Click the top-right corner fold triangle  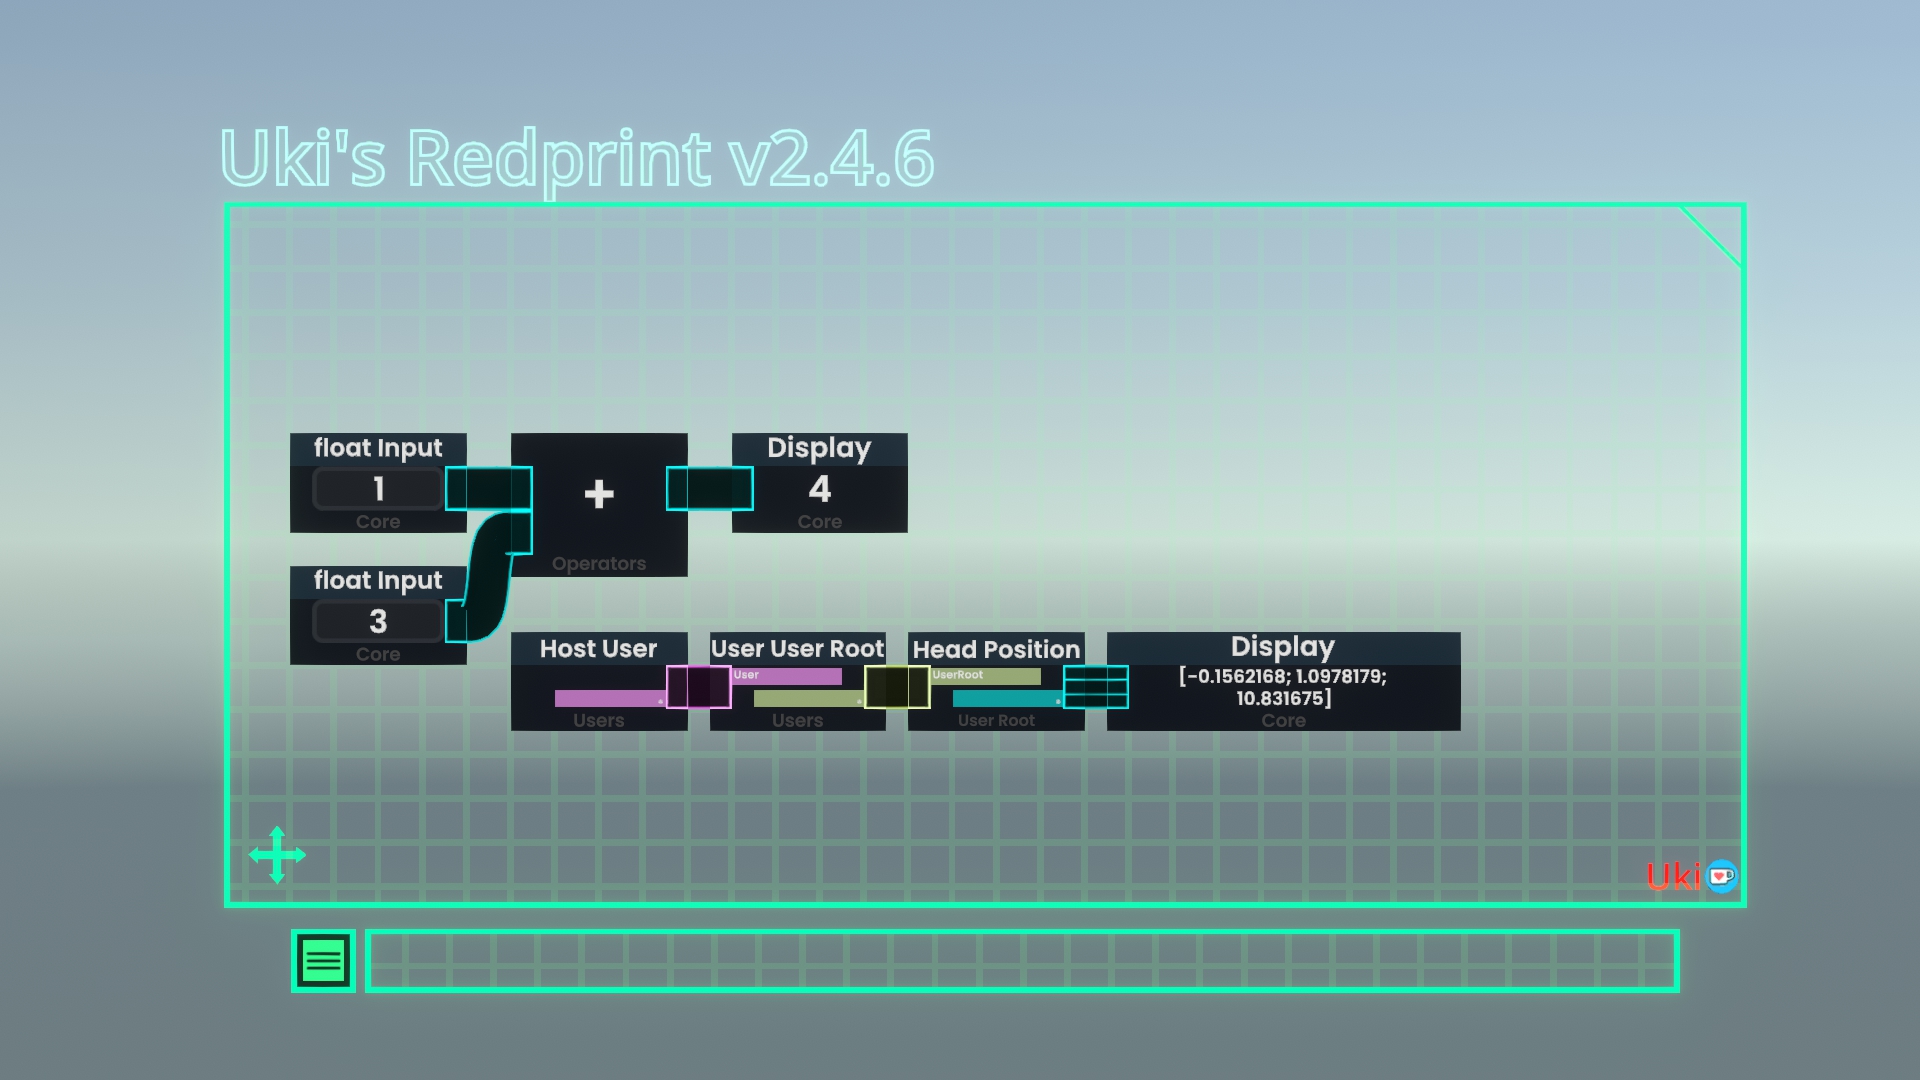coord(1722,227)
